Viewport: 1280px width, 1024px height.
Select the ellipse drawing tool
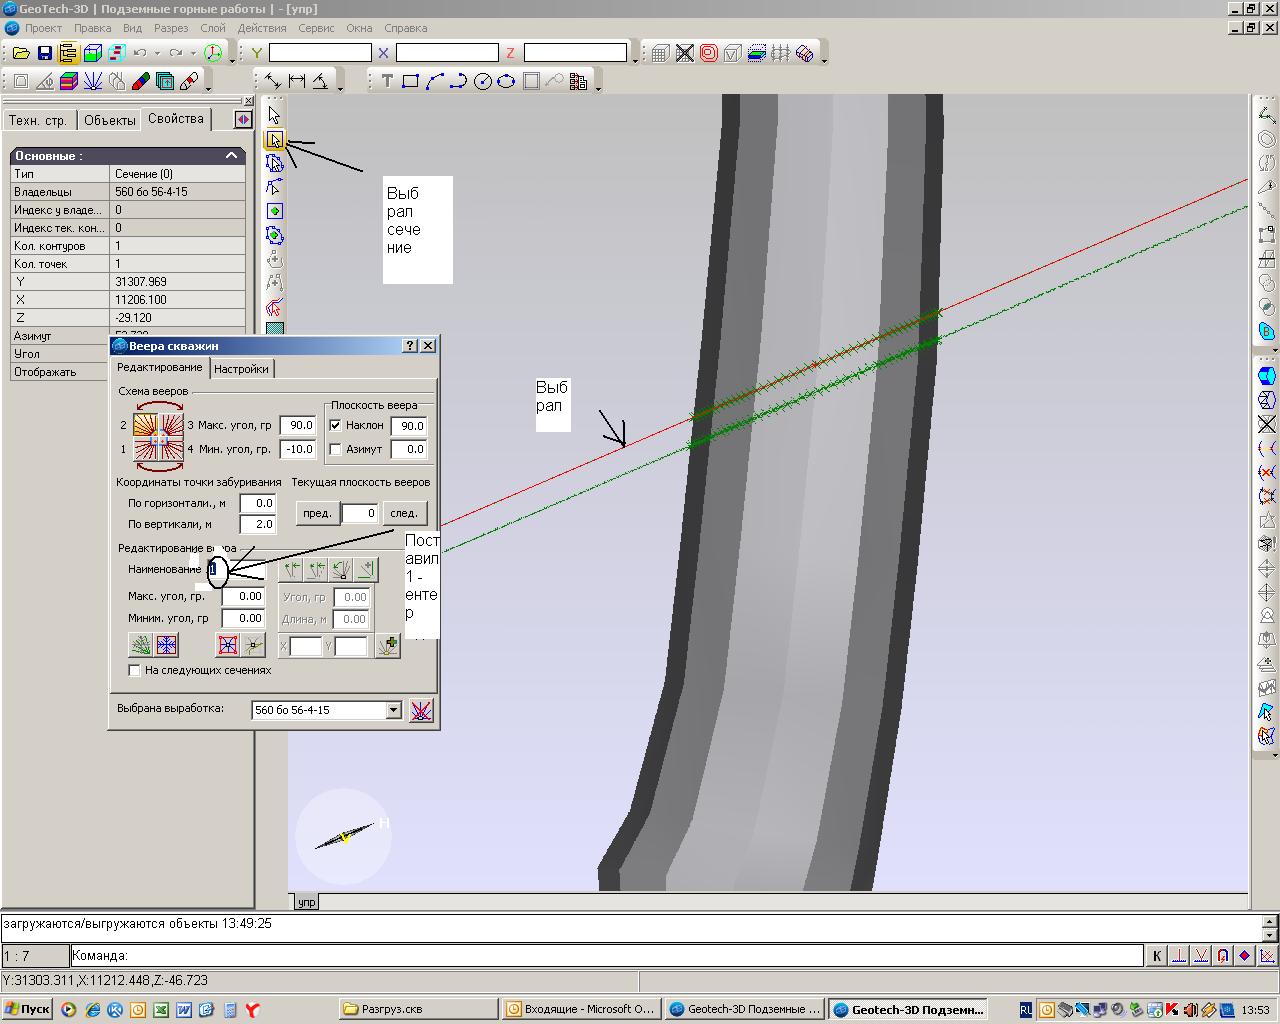pyautogui.click(x=506, y=81)
